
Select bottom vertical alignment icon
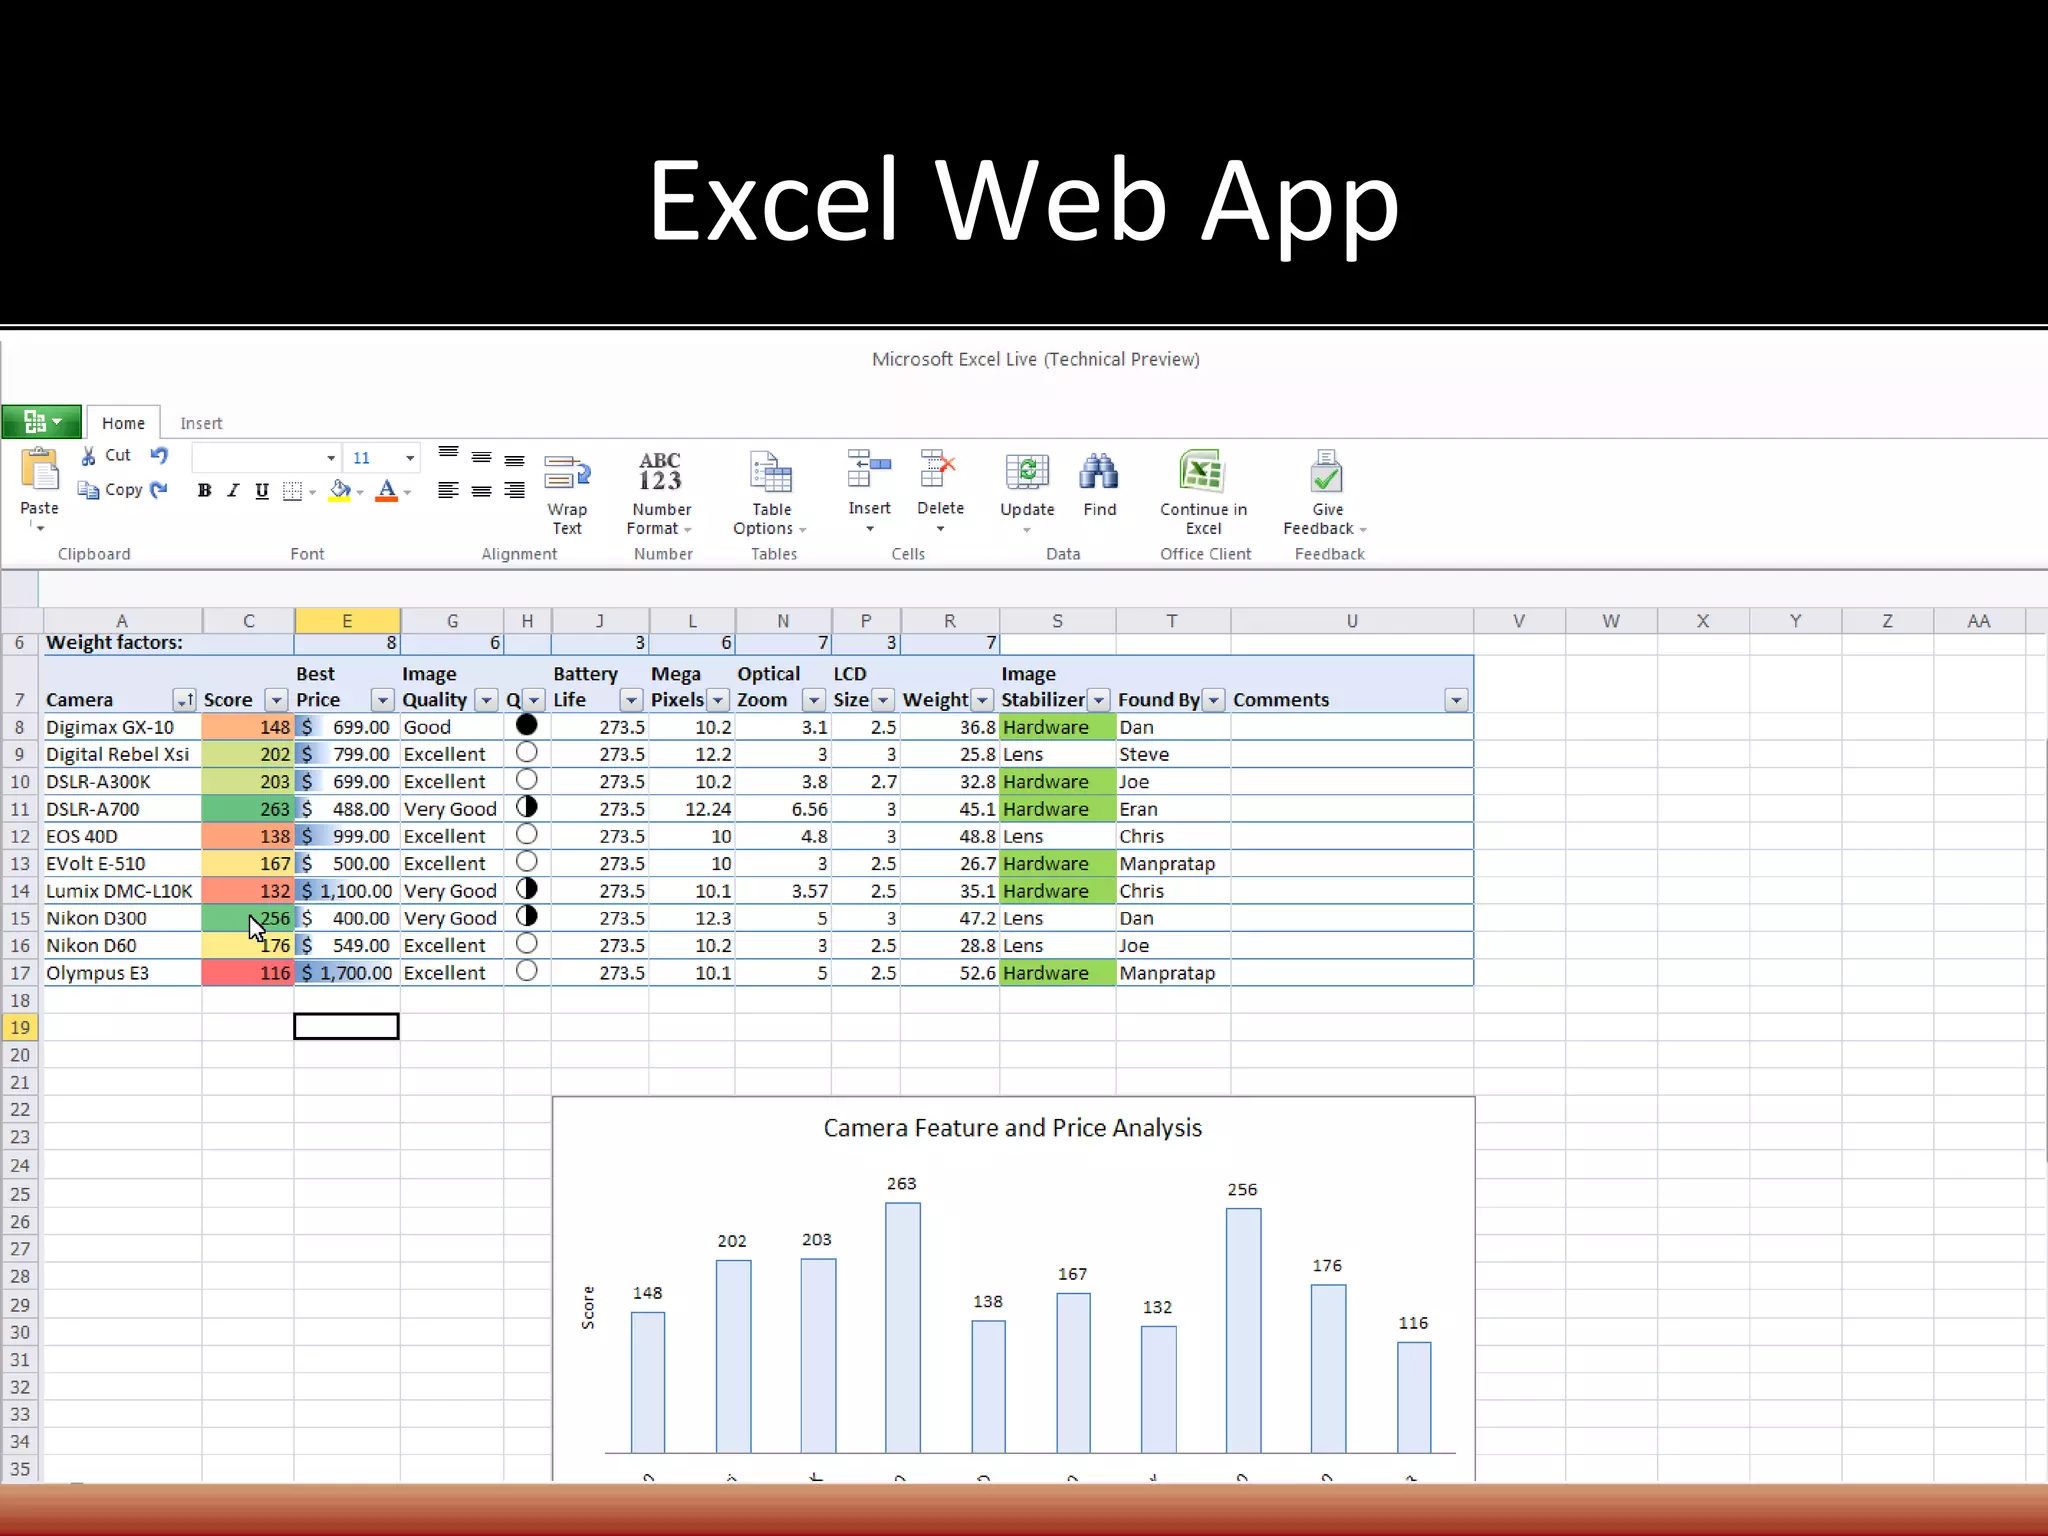click(x=514, y=459)
